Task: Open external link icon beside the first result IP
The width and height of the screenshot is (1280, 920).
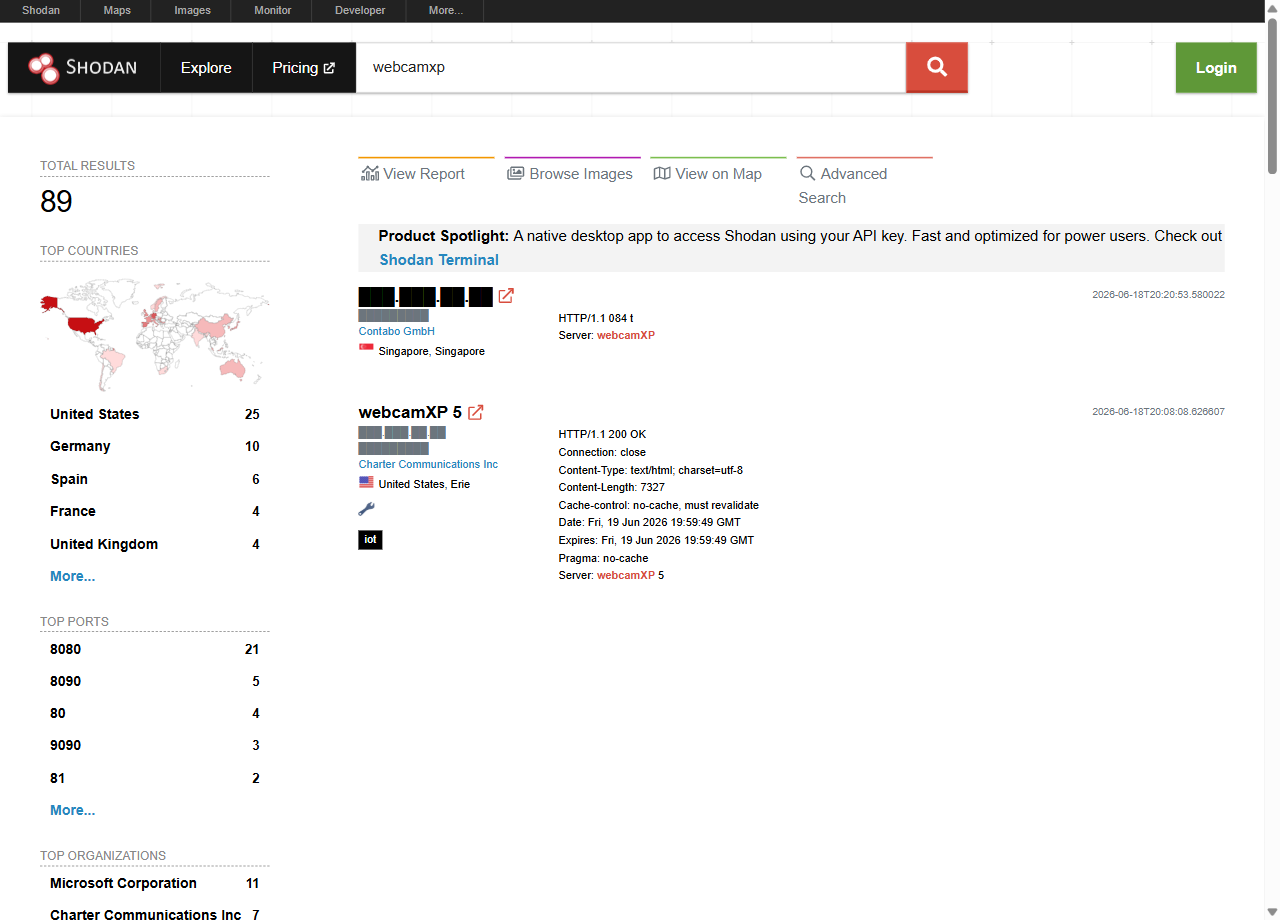Action: pos(506,296)
